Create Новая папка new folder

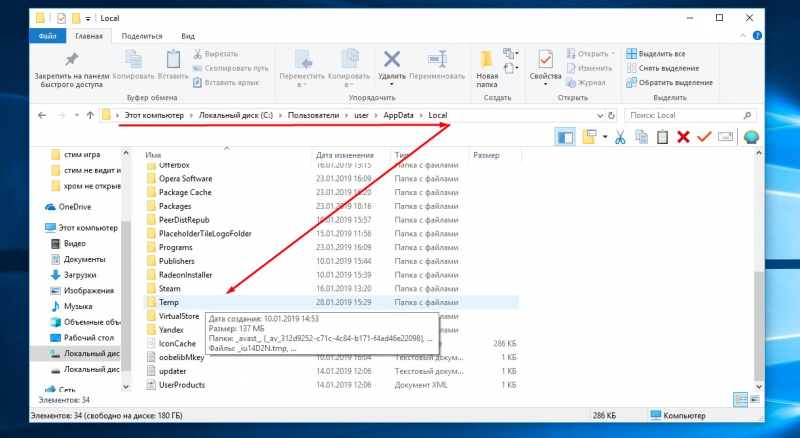click(x=487, y=69)
